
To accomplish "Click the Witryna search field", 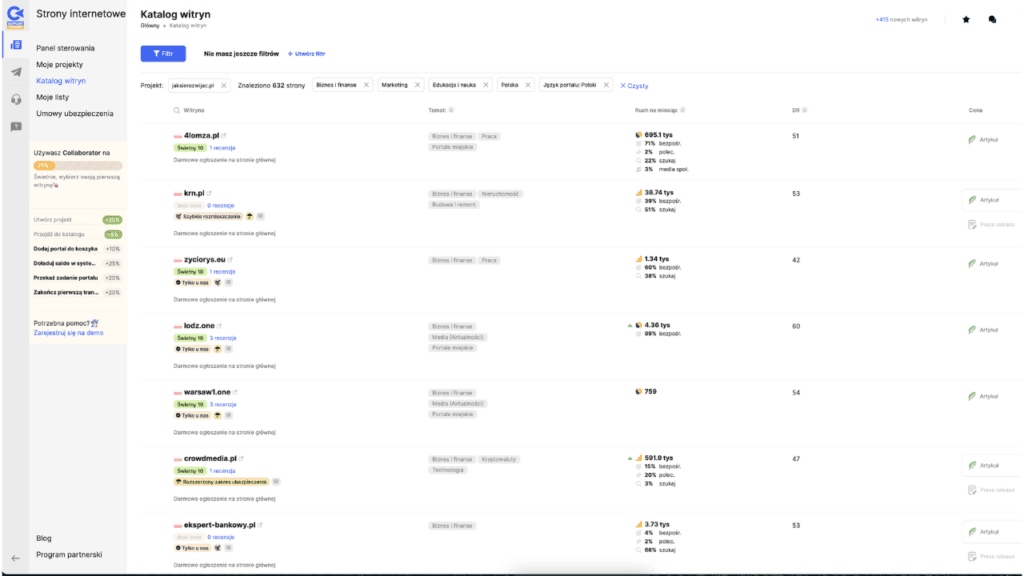I will 194,110.
